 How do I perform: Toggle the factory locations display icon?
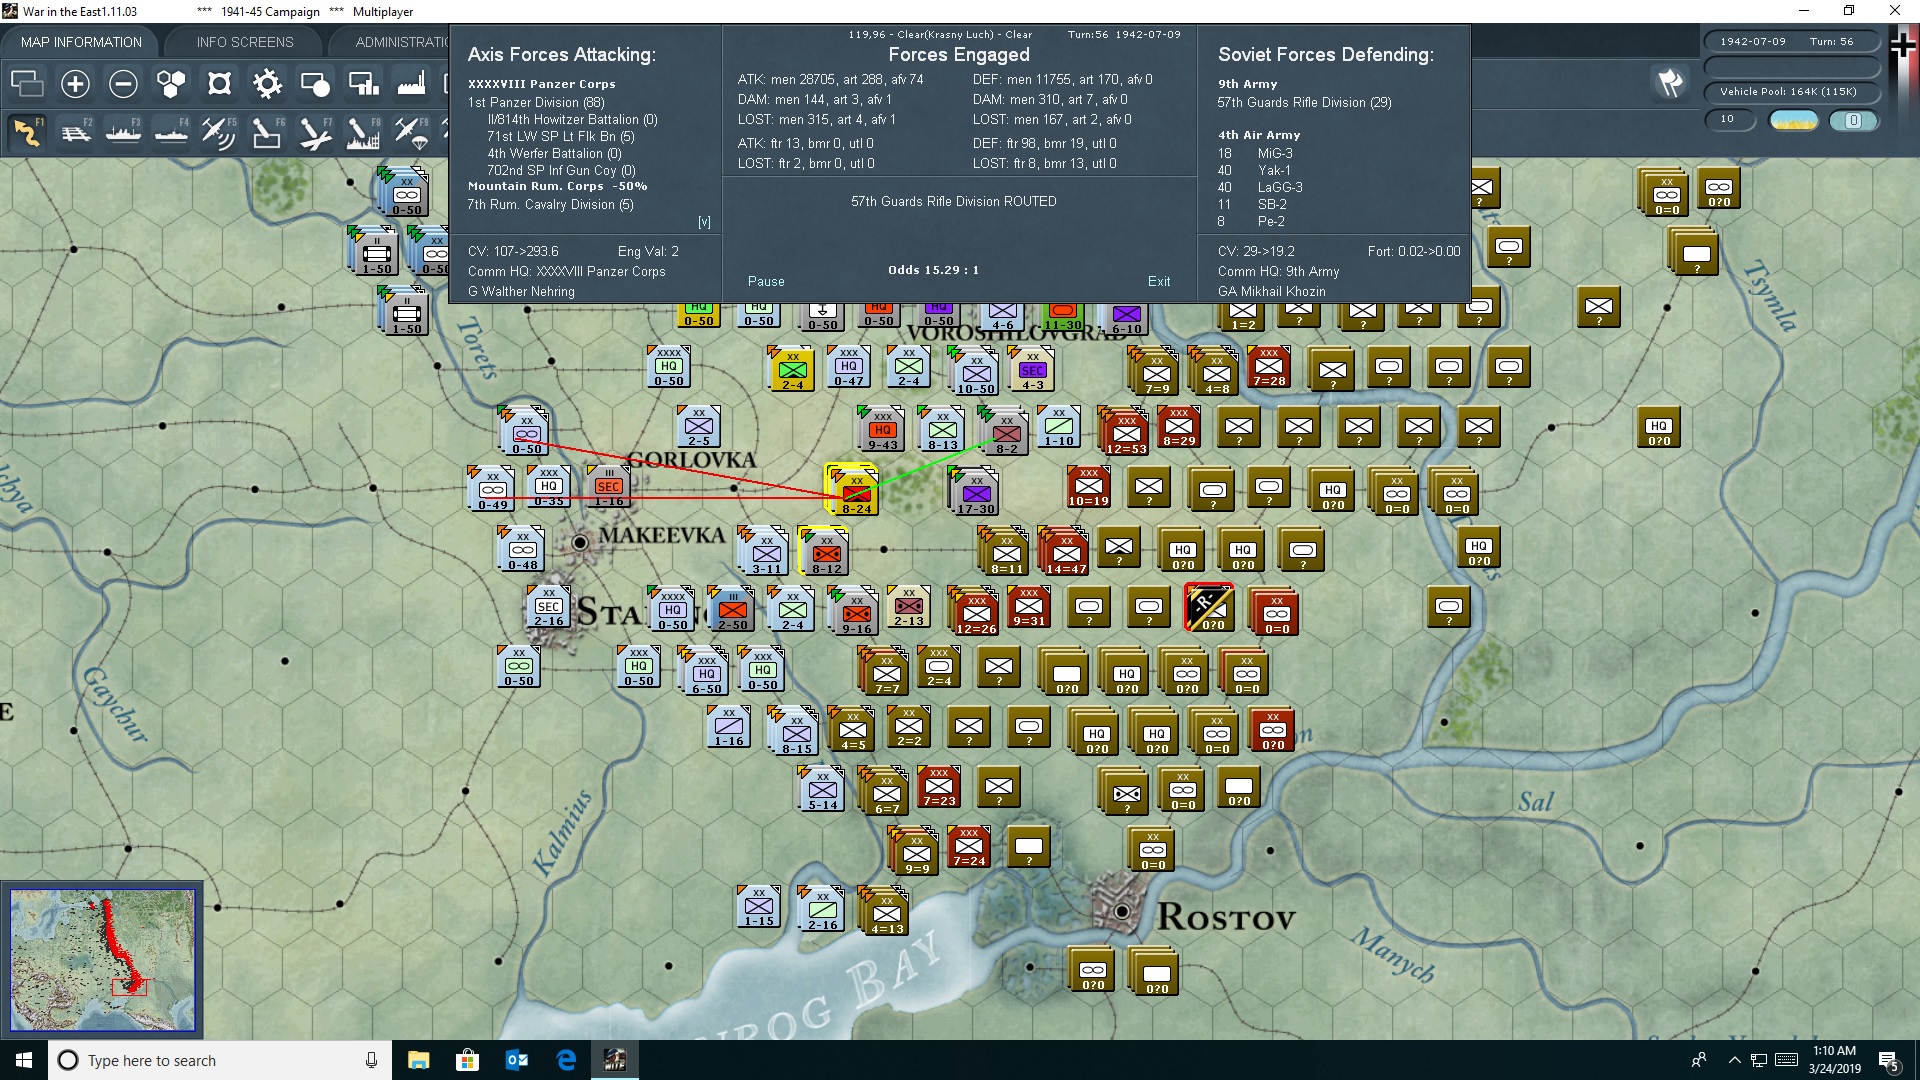click(411, 84)
